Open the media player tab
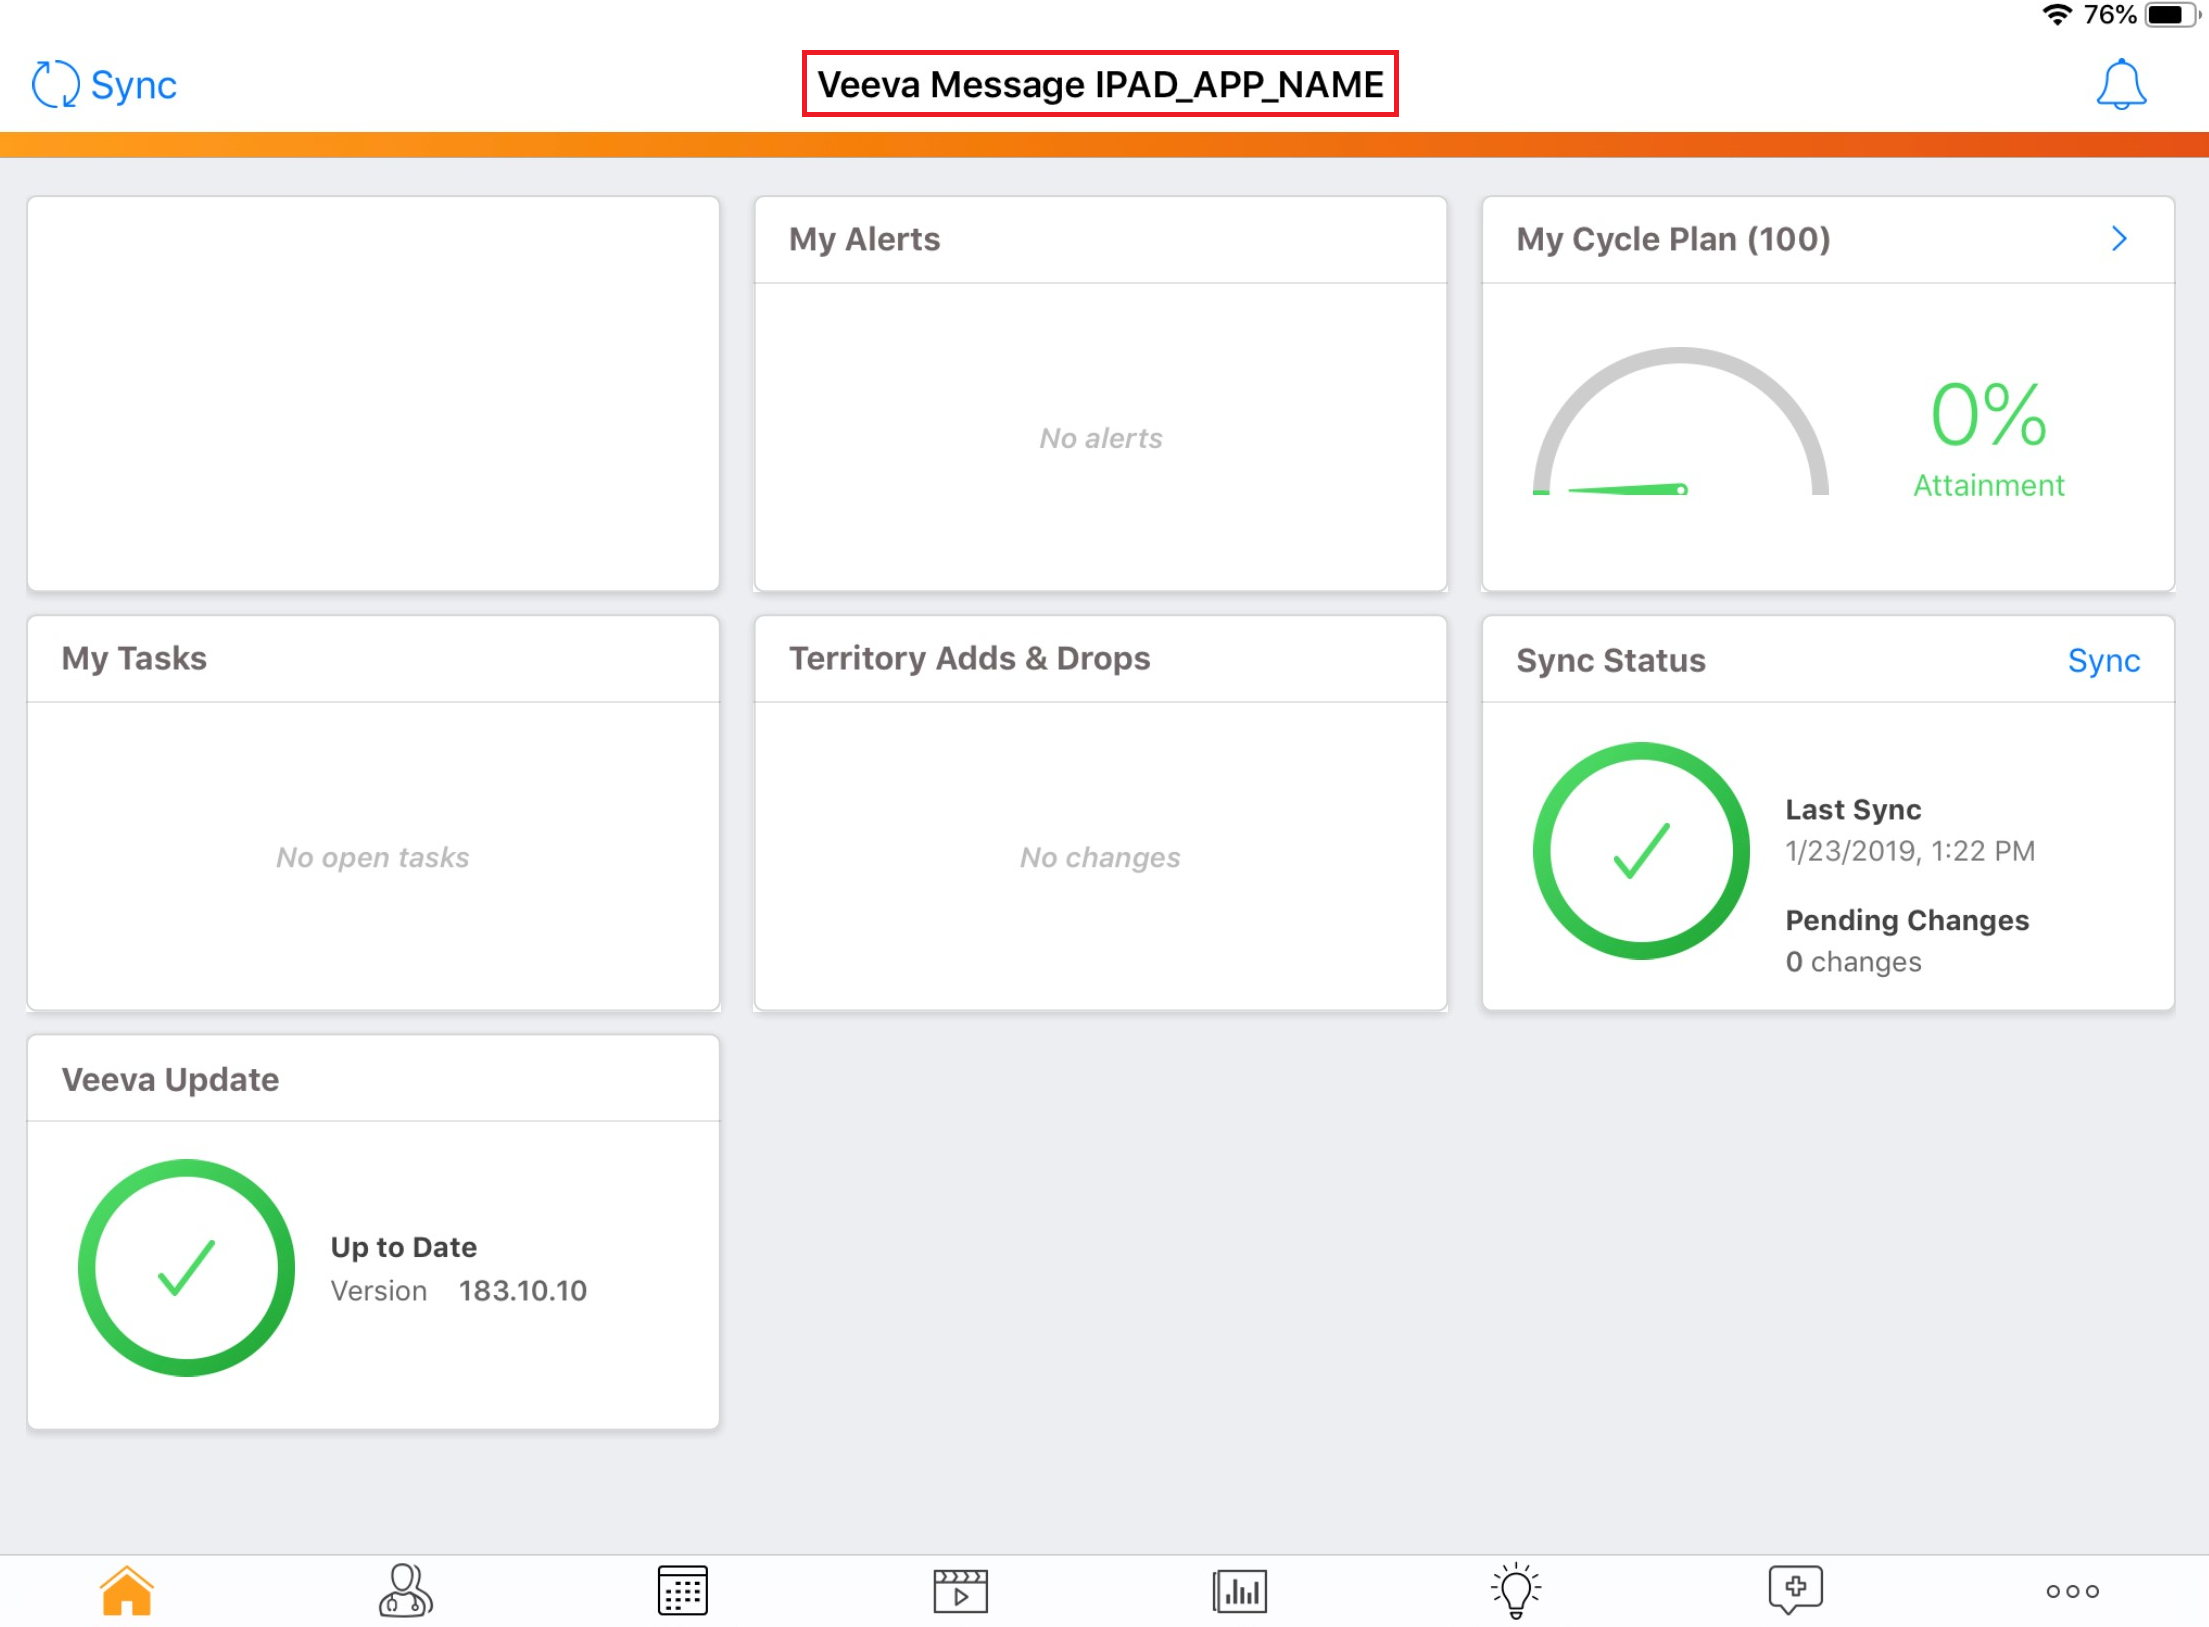2209x1627 pixels. pos(960,1590)
